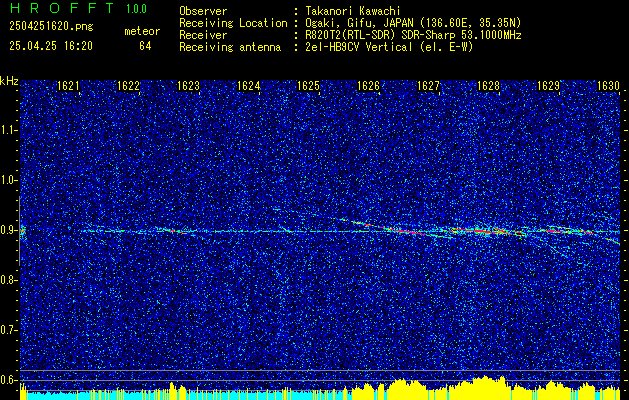Click the 1629 time marker

(548, 85)
